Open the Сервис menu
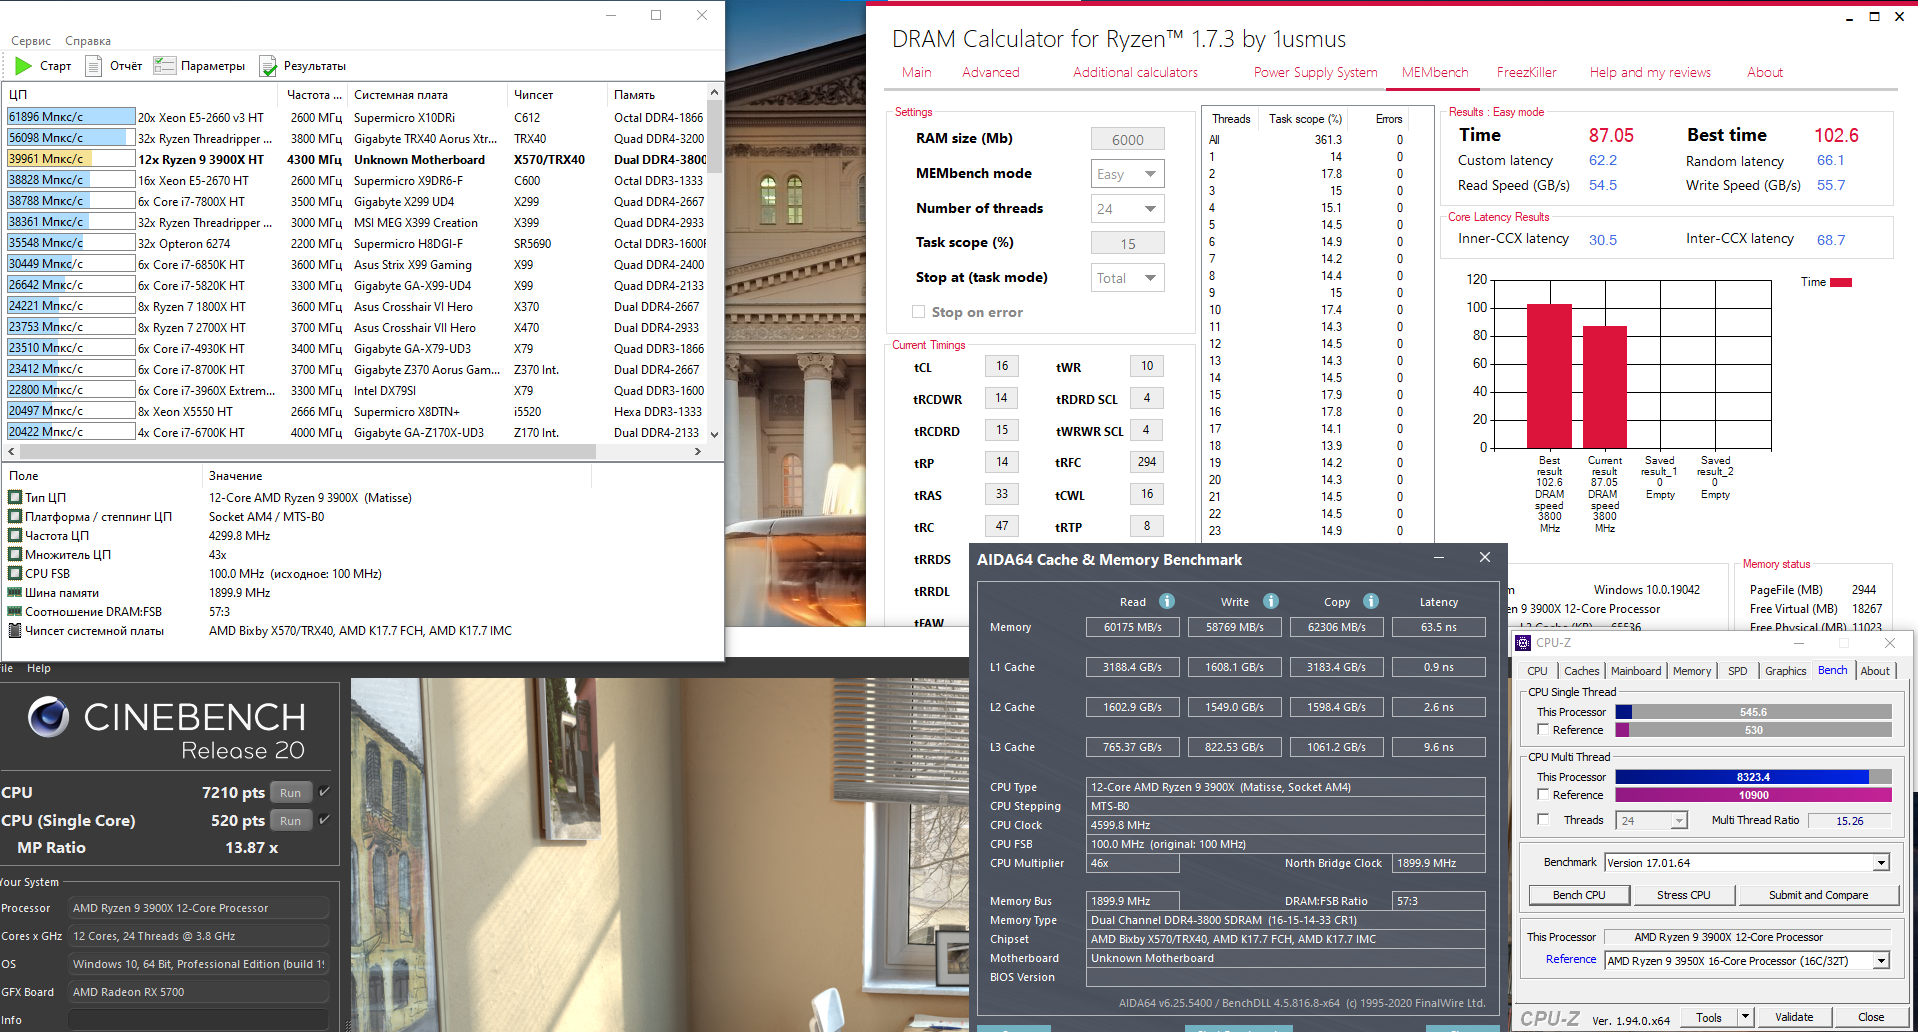 (x=31, y=41)
